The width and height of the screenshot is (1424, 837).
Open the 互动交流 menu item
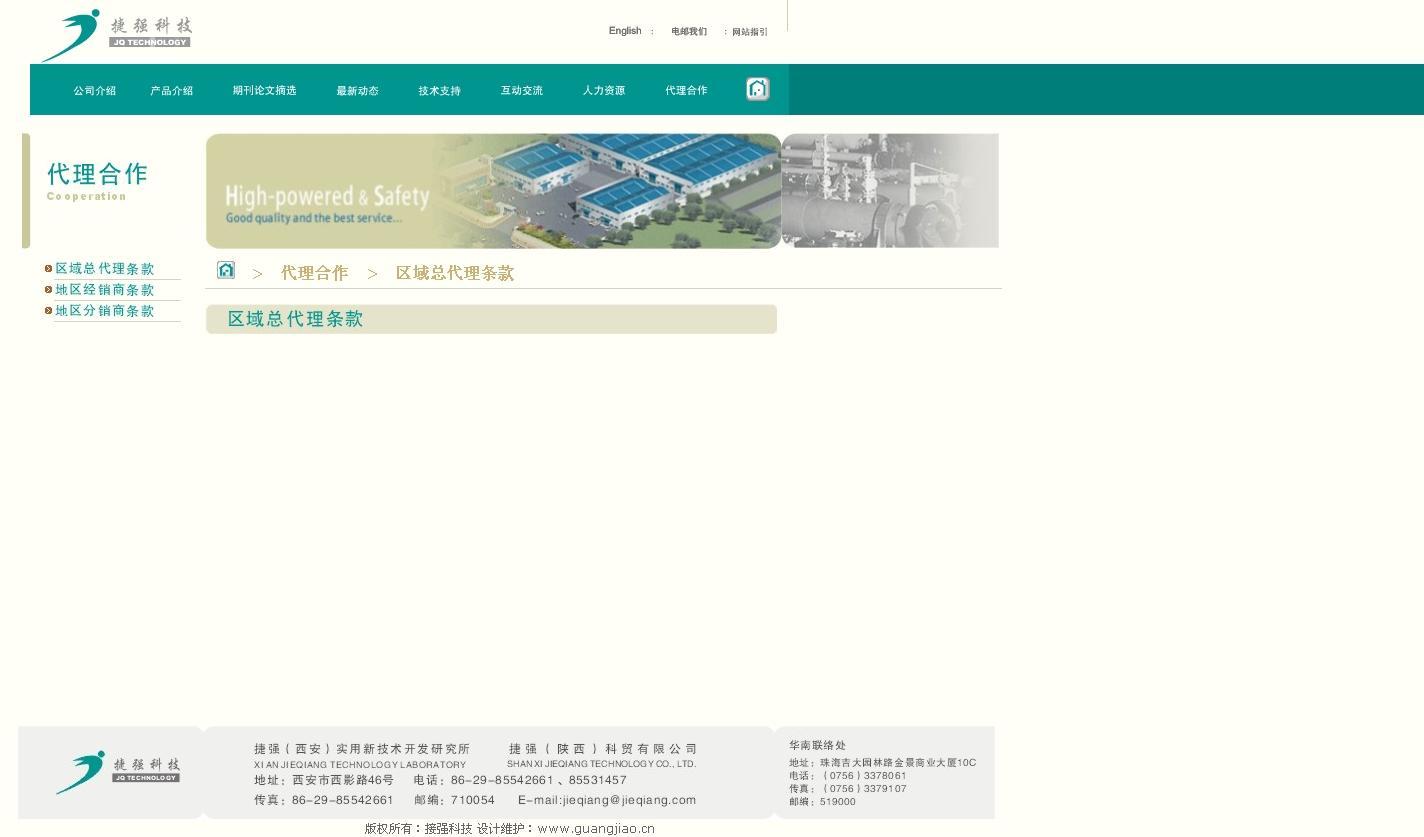pos(521,91)
